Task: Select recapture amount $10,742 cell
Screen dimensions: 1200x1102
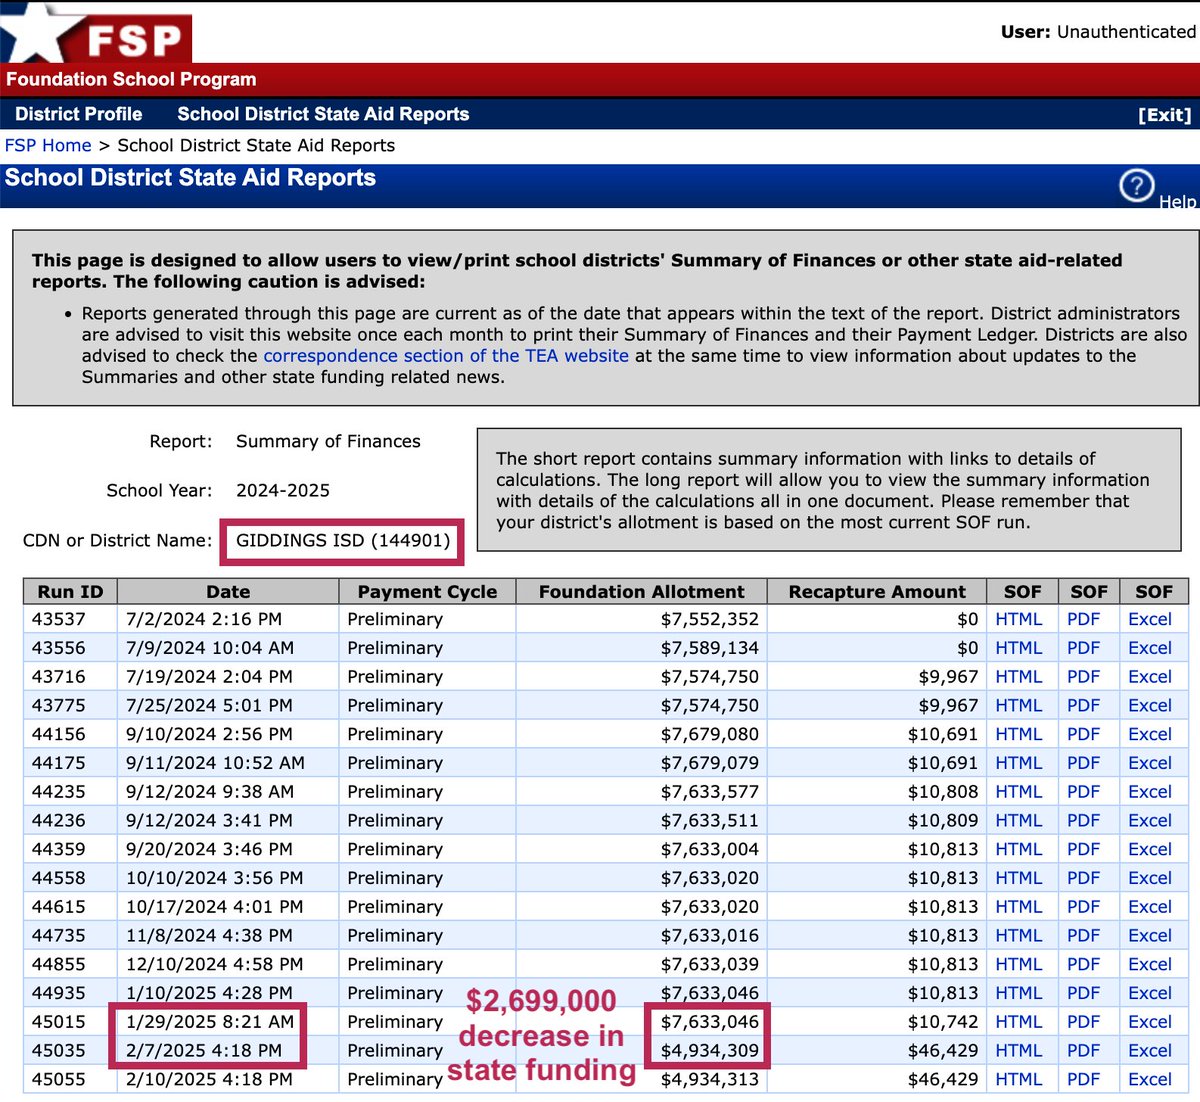Action: (877, 1022)
